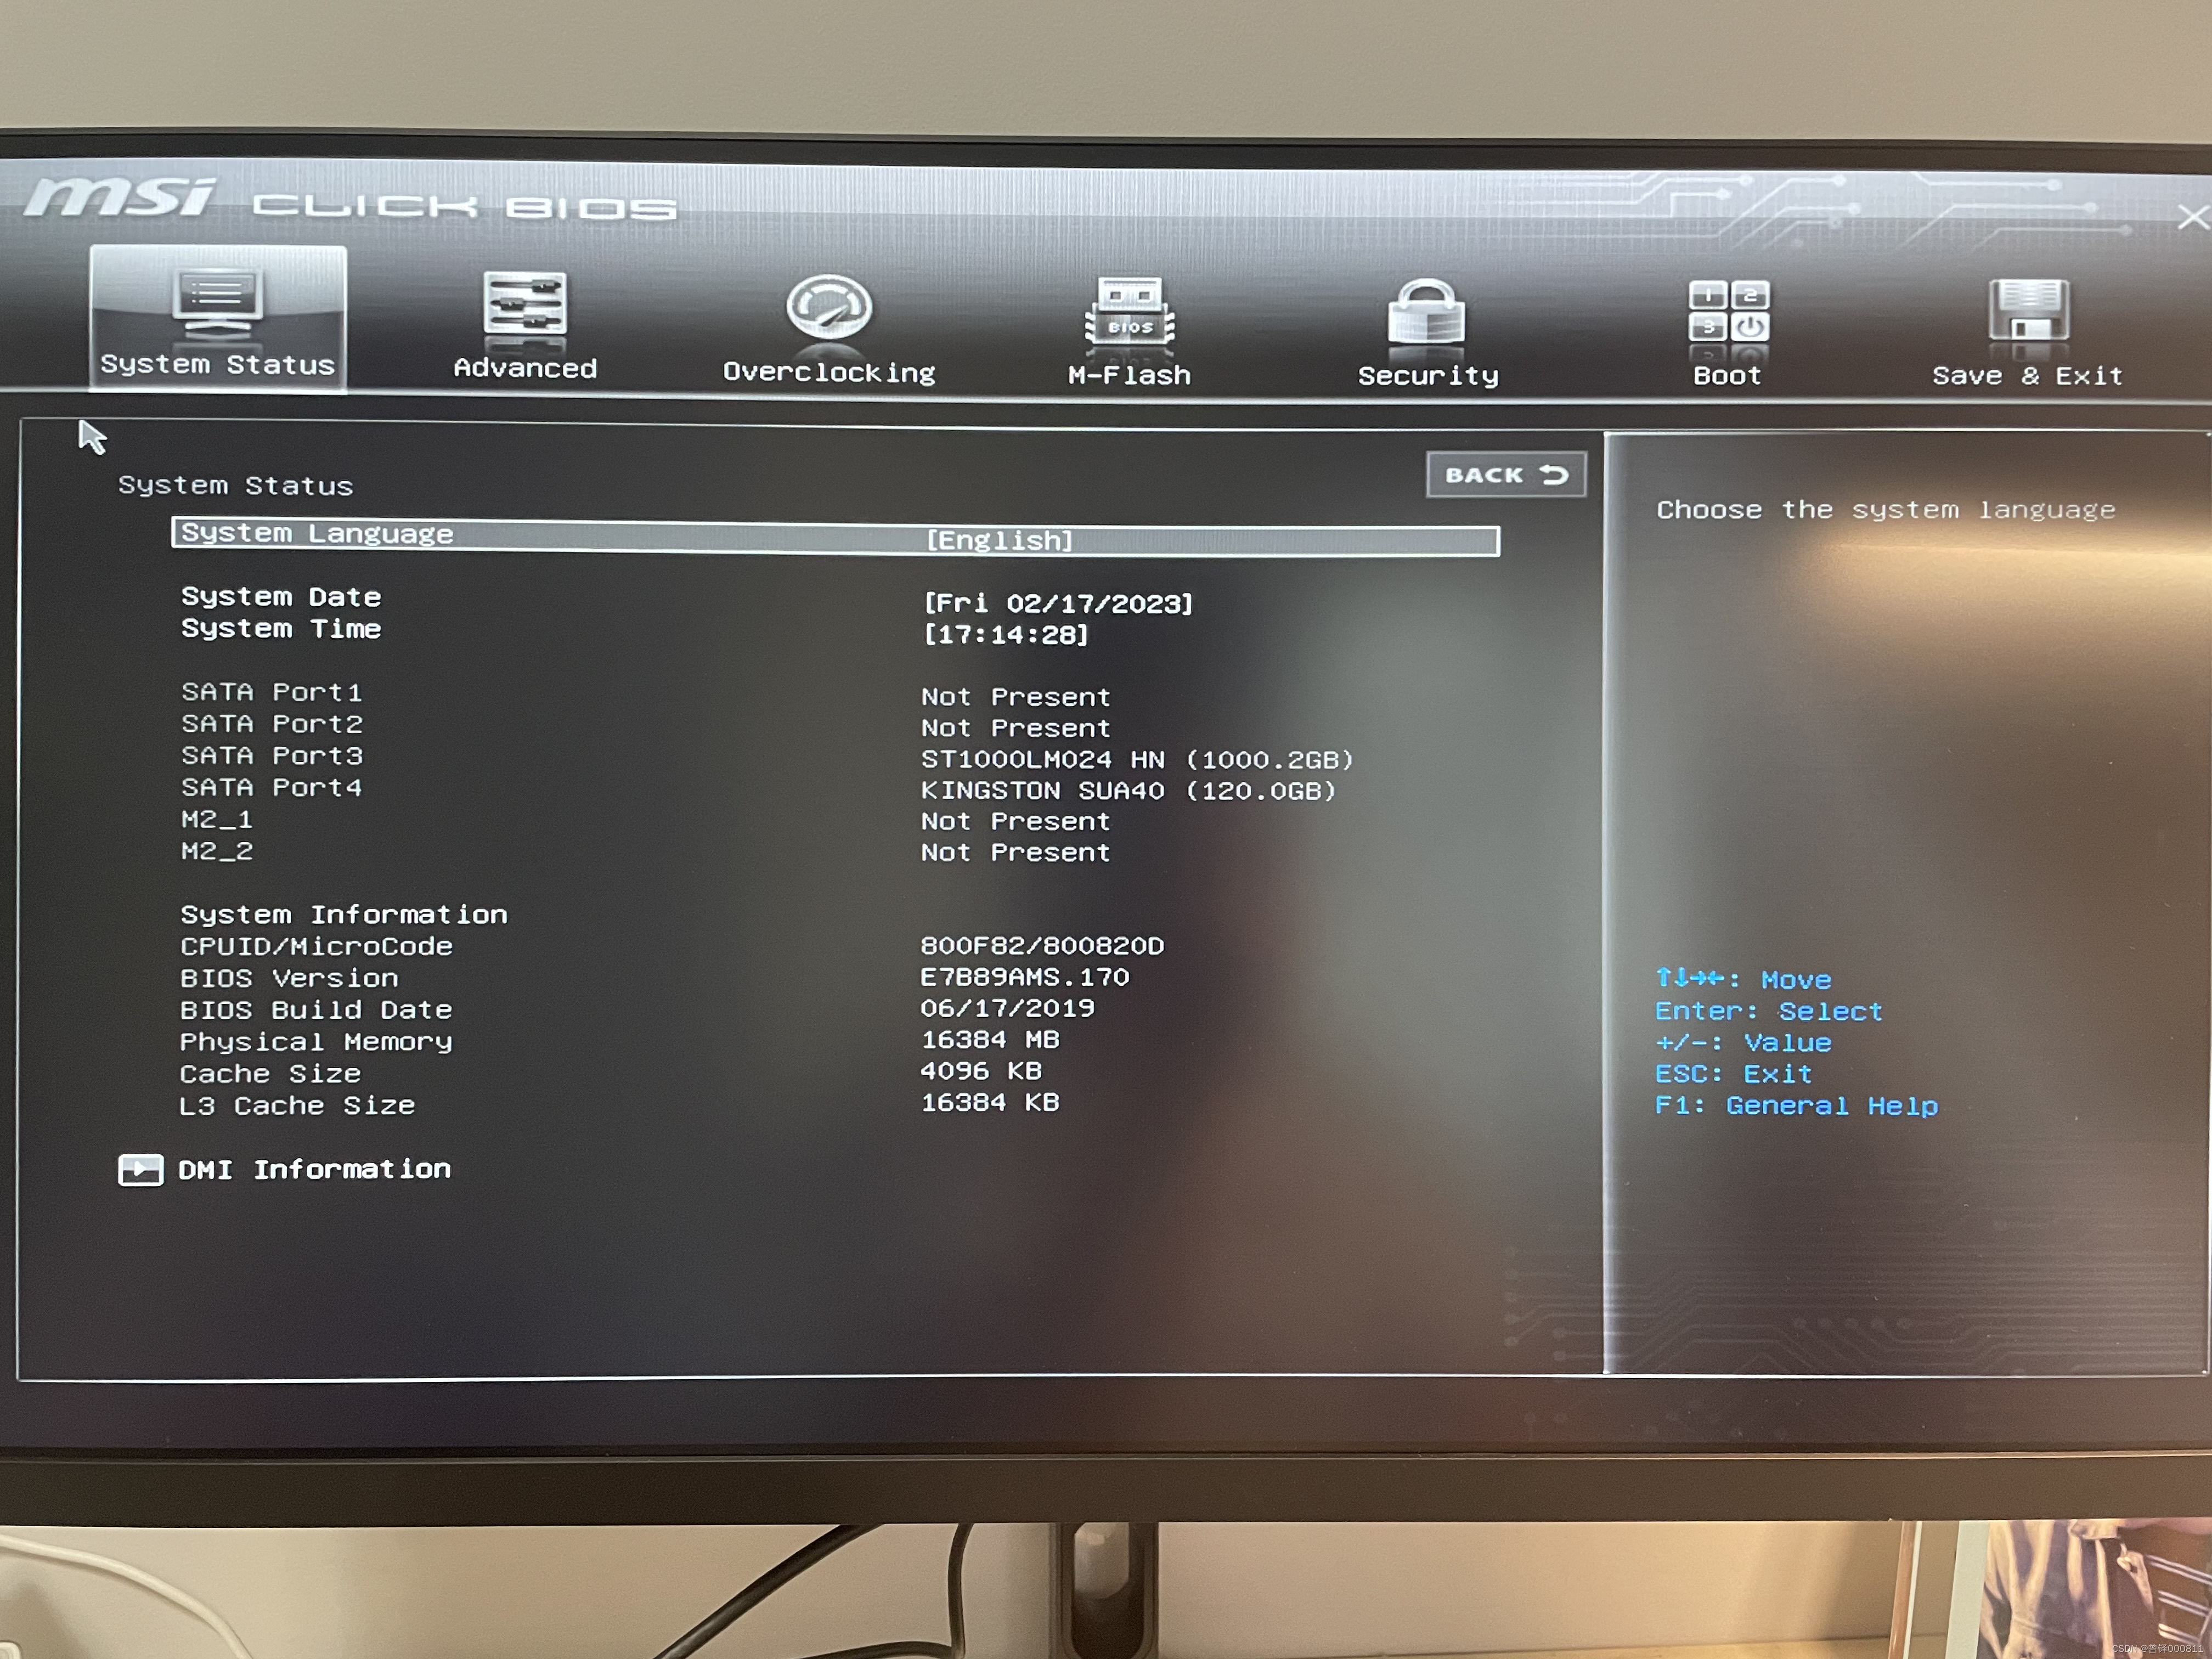
Task: Click the CPUID/MicroCode label
Action: coord(316,946)
